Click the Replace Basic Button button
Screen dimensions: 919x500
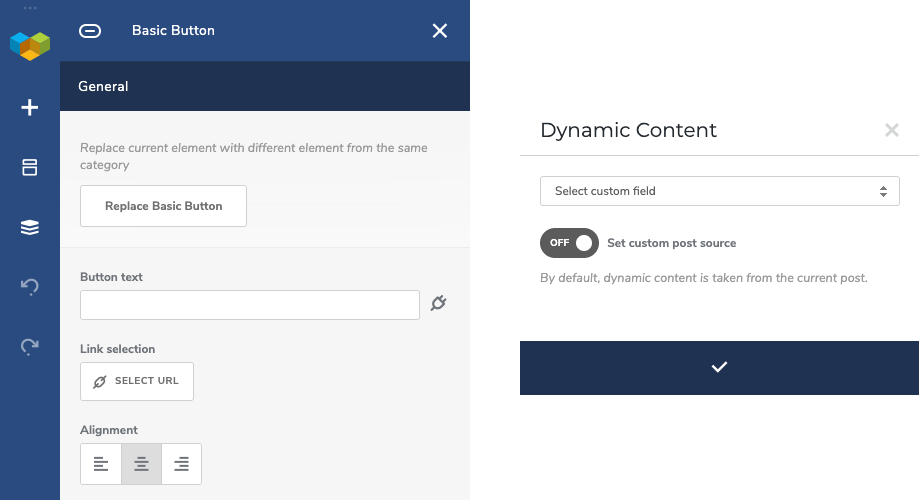pos(164,206)
